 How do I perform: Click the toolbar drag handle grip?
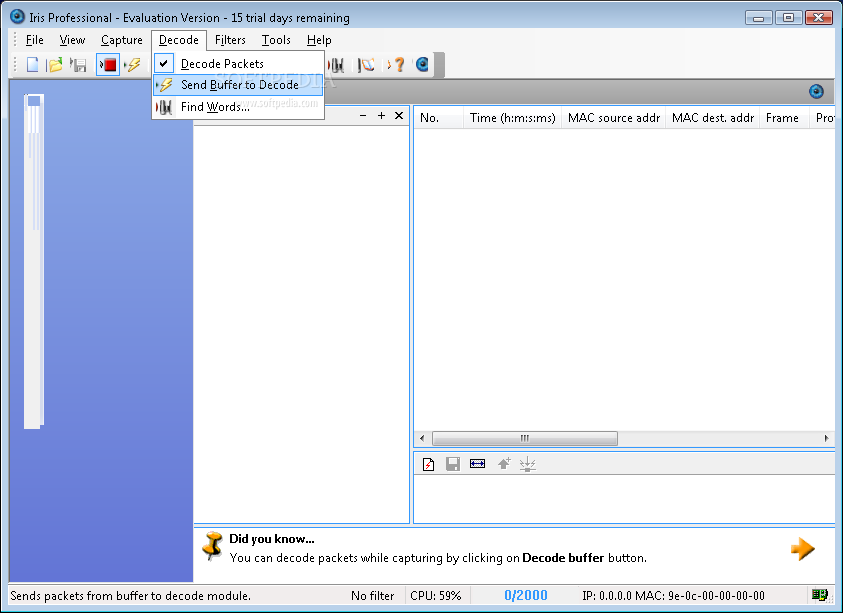[15, 65]
